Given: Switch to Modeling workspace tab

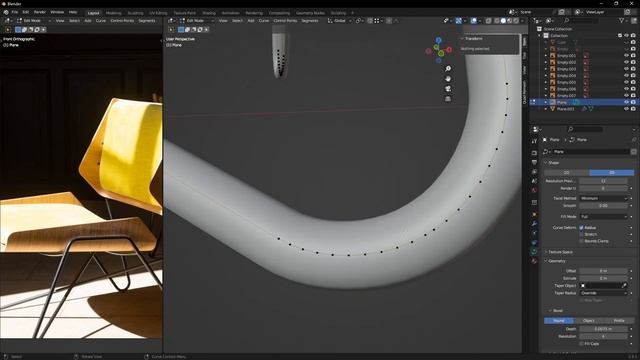Looking at the screenshot, I should 113,13.
